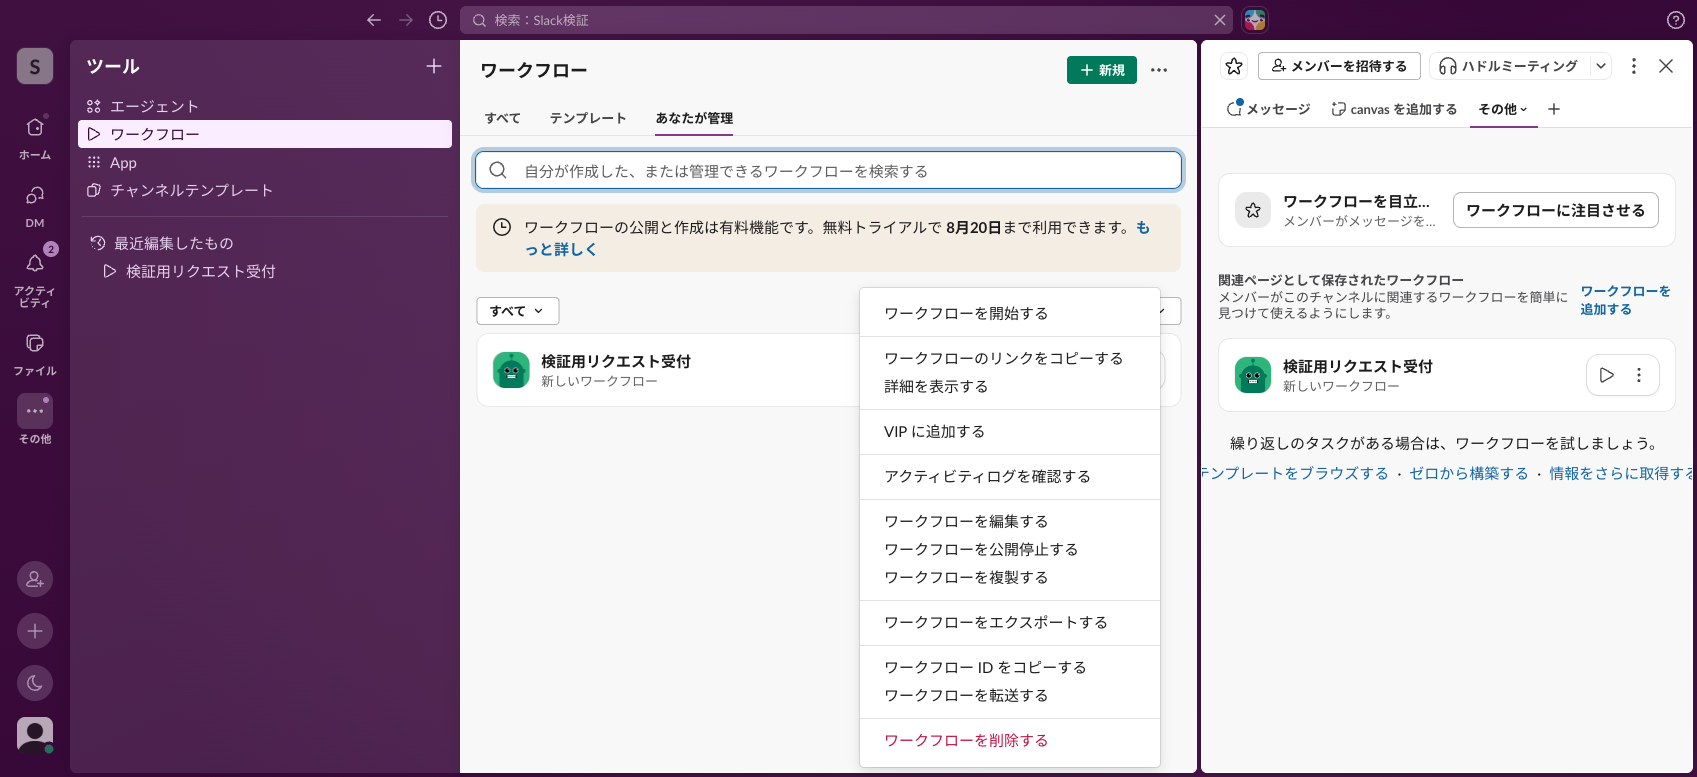This screenshot has width=1697, height=777.
Task: Choose ワークフローのリンクをコピーする
Action: pos(1010,358)
